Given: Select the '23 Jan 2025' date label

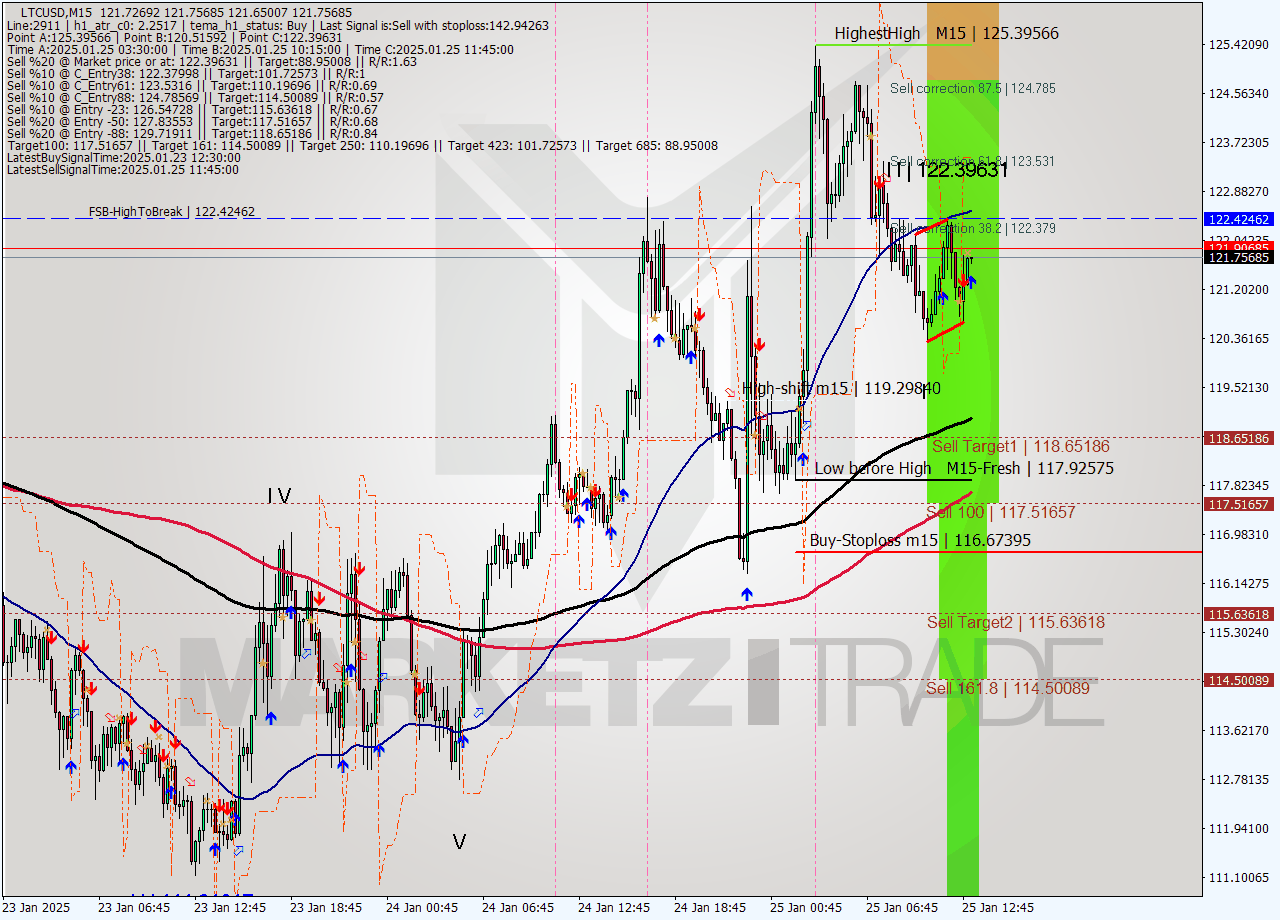Looking at the screenshot, I should pyautogui.click(x=37, y=908).
